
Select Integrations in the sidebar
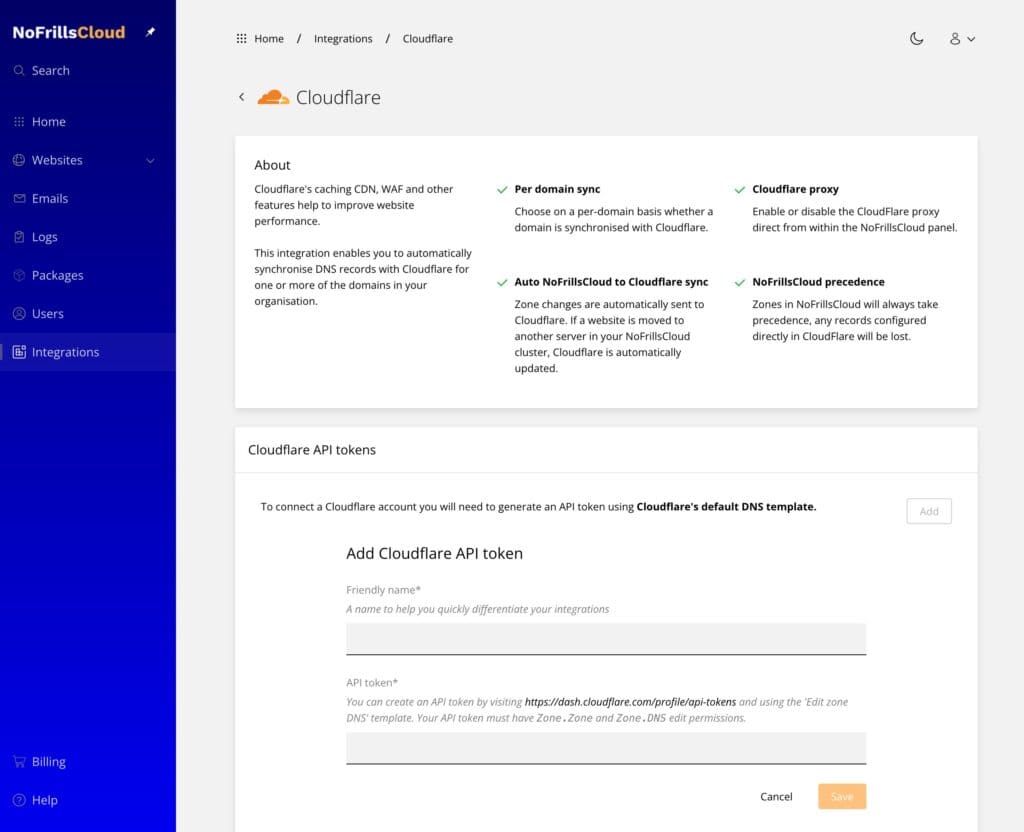point(65,352)
